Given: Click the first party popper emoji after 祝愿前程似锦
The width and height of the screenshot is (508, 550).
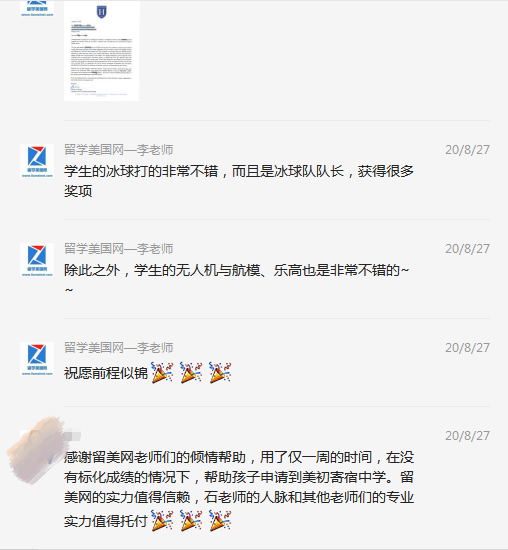Looking at the screenshot, I should click(162, 373).
